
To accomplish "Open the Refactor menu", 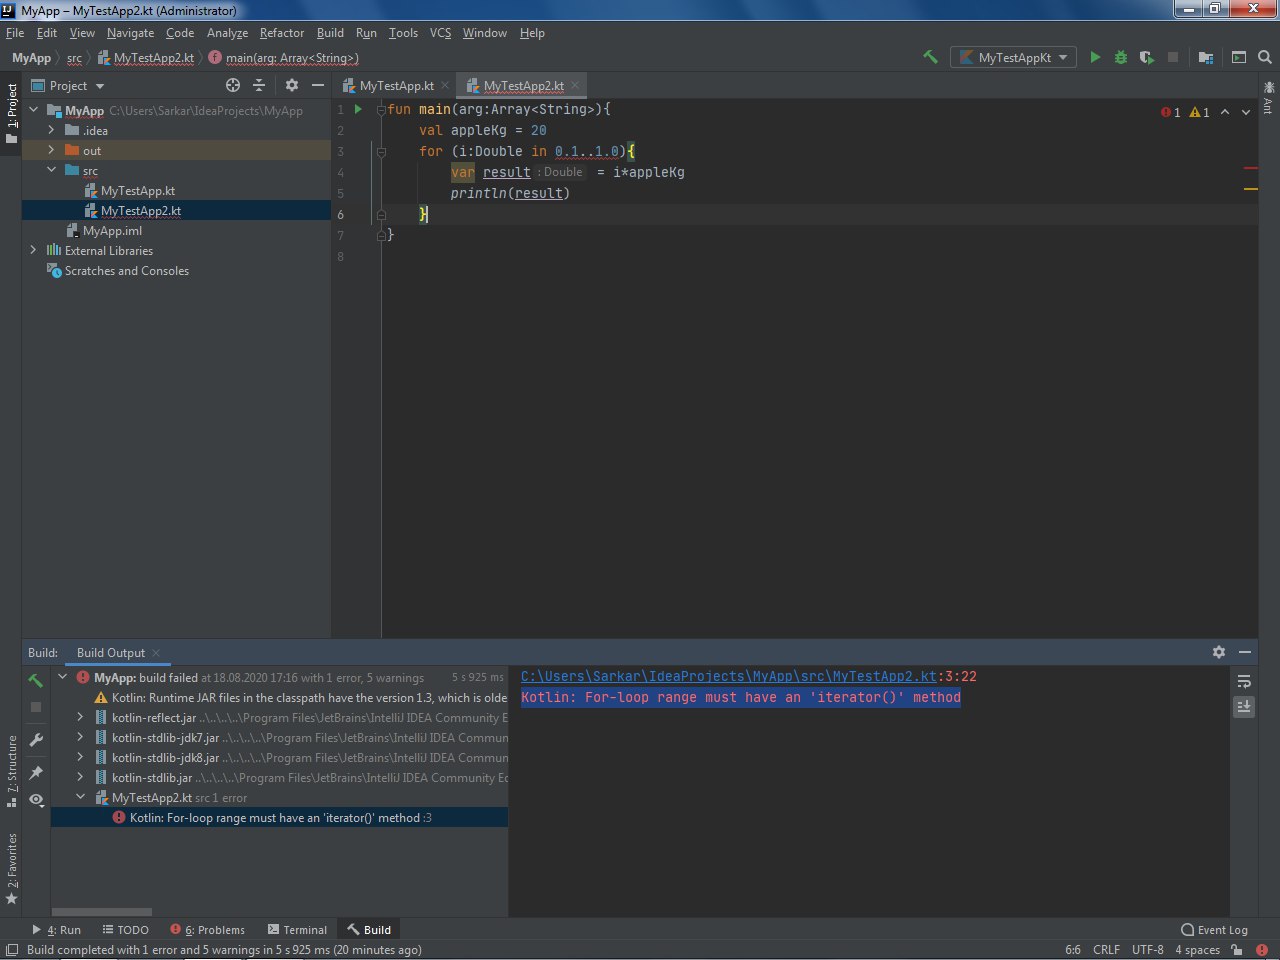I will (282, 33).
